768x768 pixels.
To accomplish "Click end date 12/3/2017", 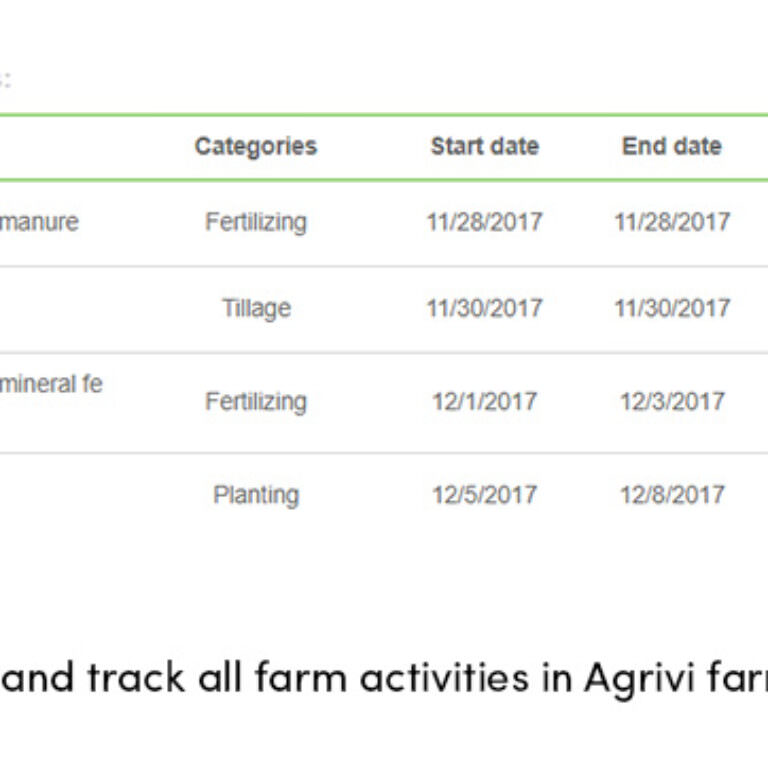I will point(672,402).
